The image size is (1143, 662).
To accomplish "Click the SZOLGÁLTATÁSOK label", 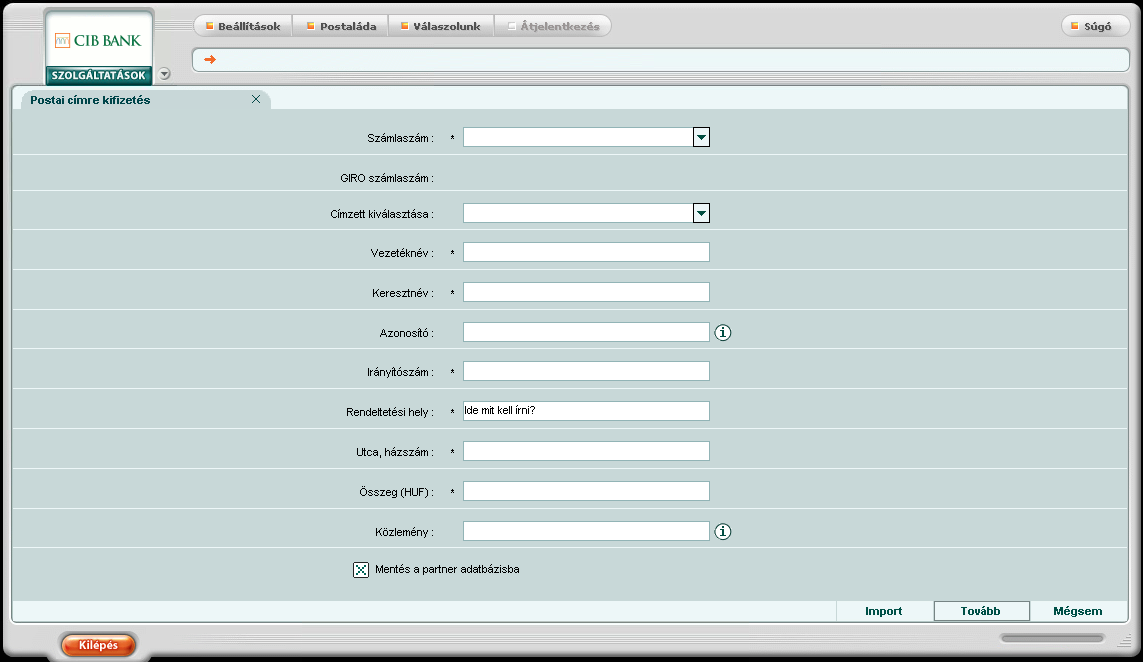I will [x=98, y=75].
